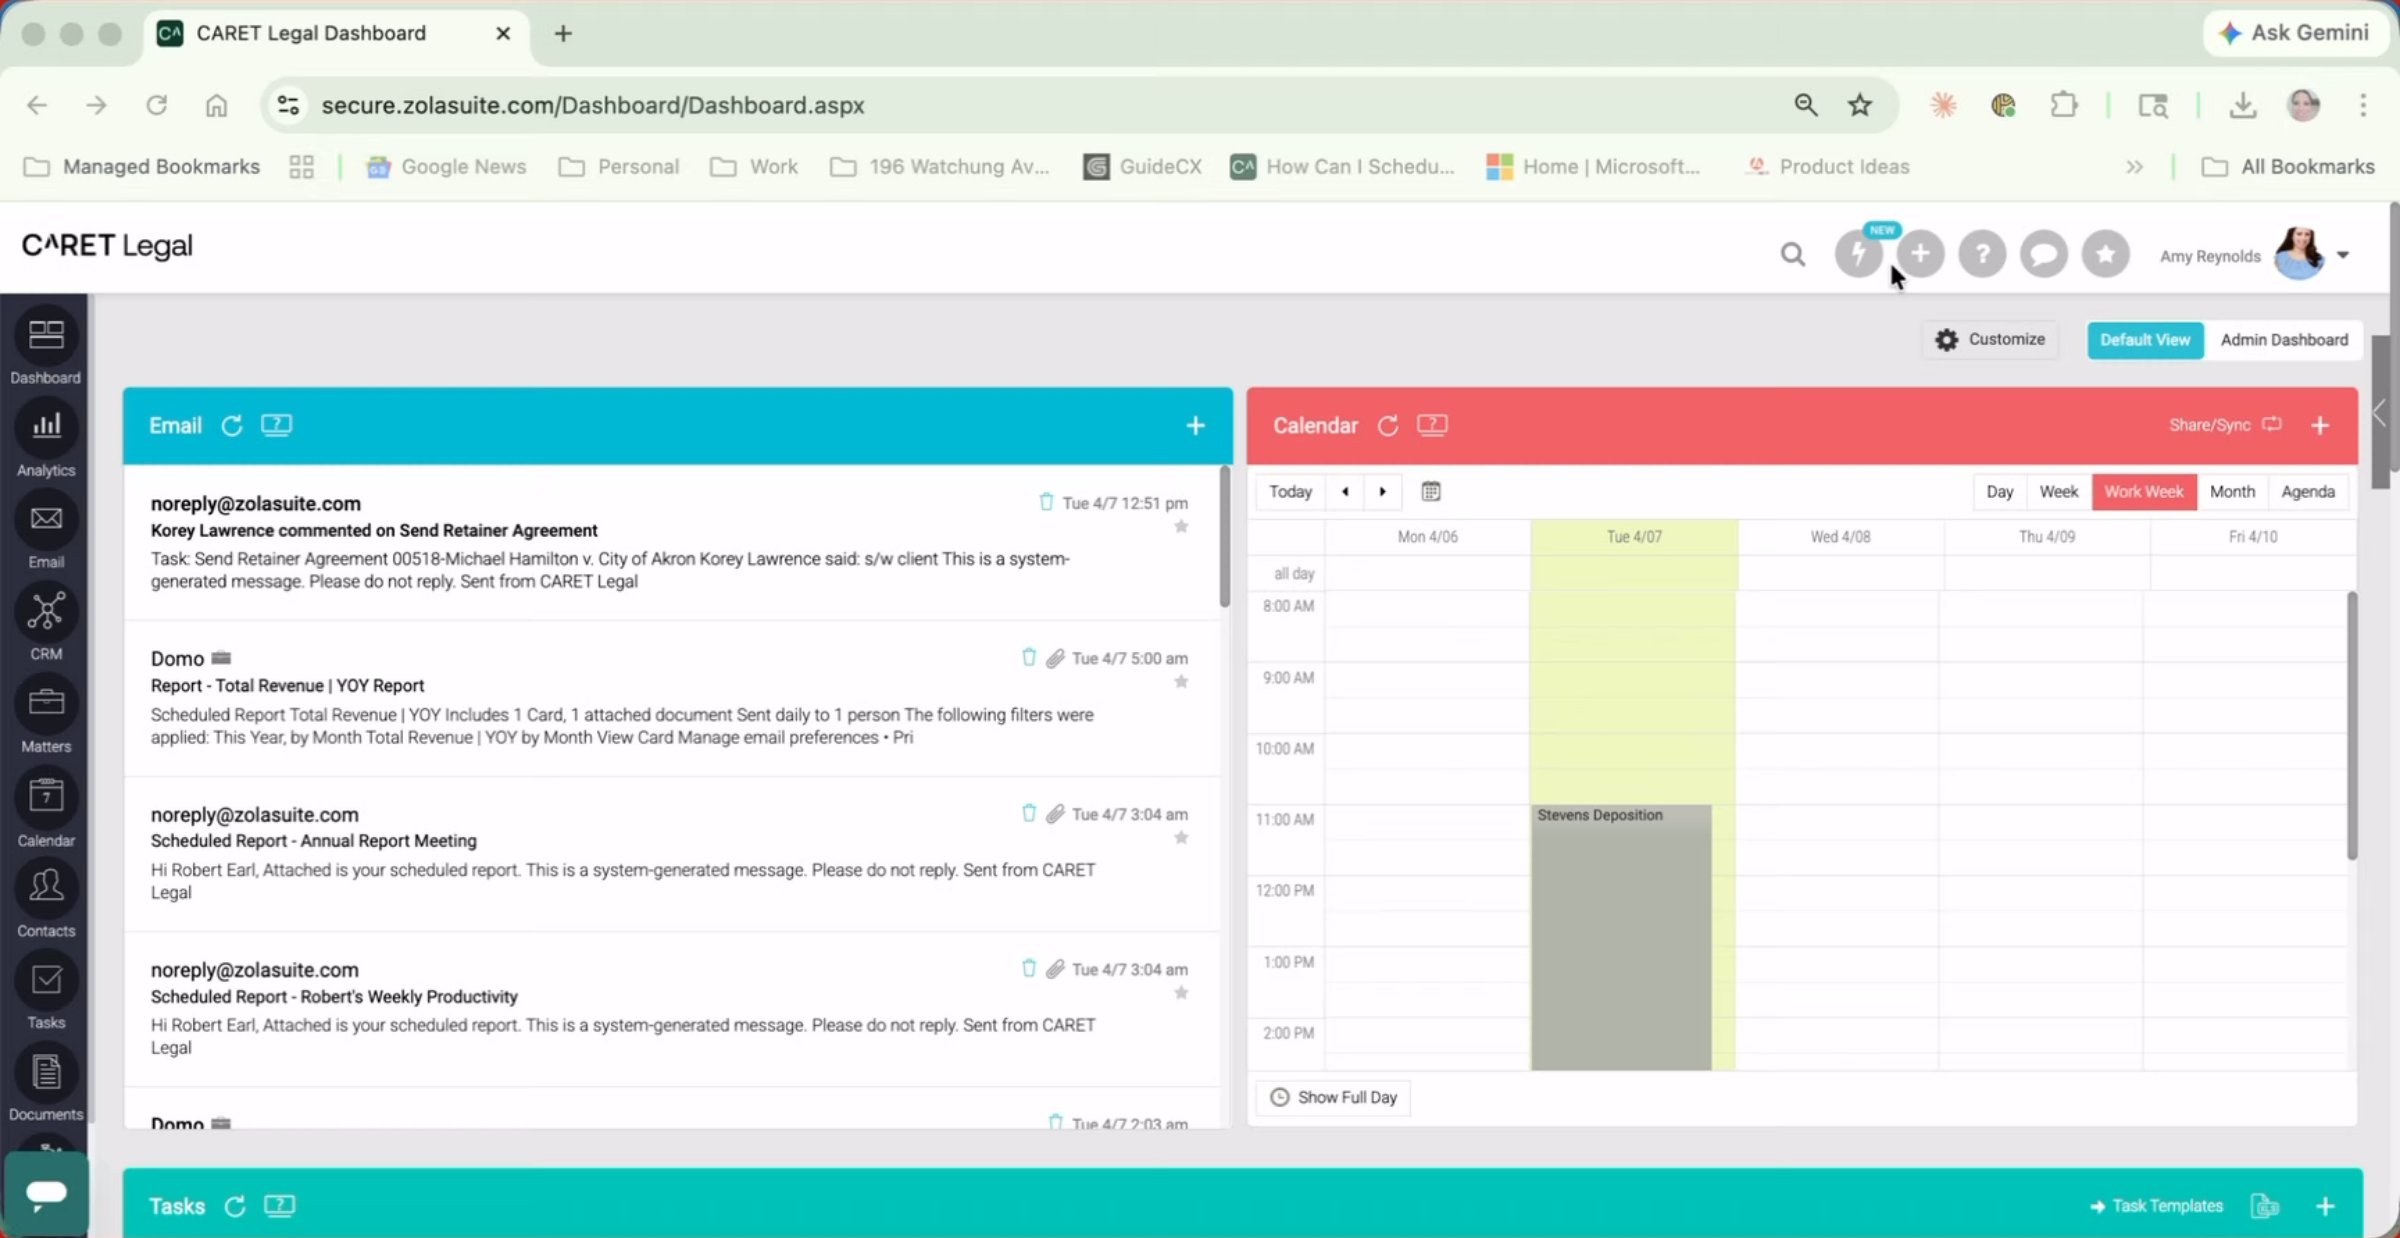Image resolution: width=2400 pixels, height=1238 pixels.
Task: Add a new task with Tasks plus icon
Action: click(2325, 1206)
